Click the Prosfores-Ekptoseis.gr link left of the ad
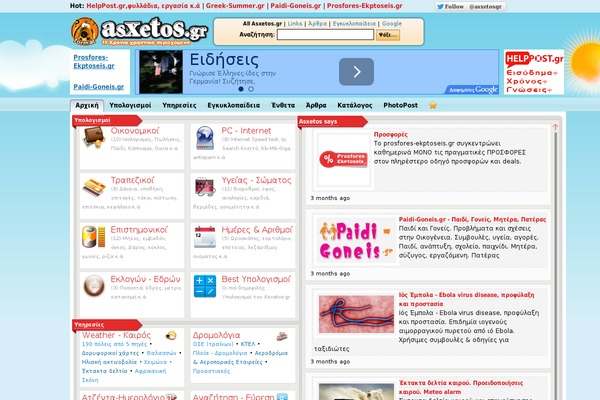 click(94, 61)
